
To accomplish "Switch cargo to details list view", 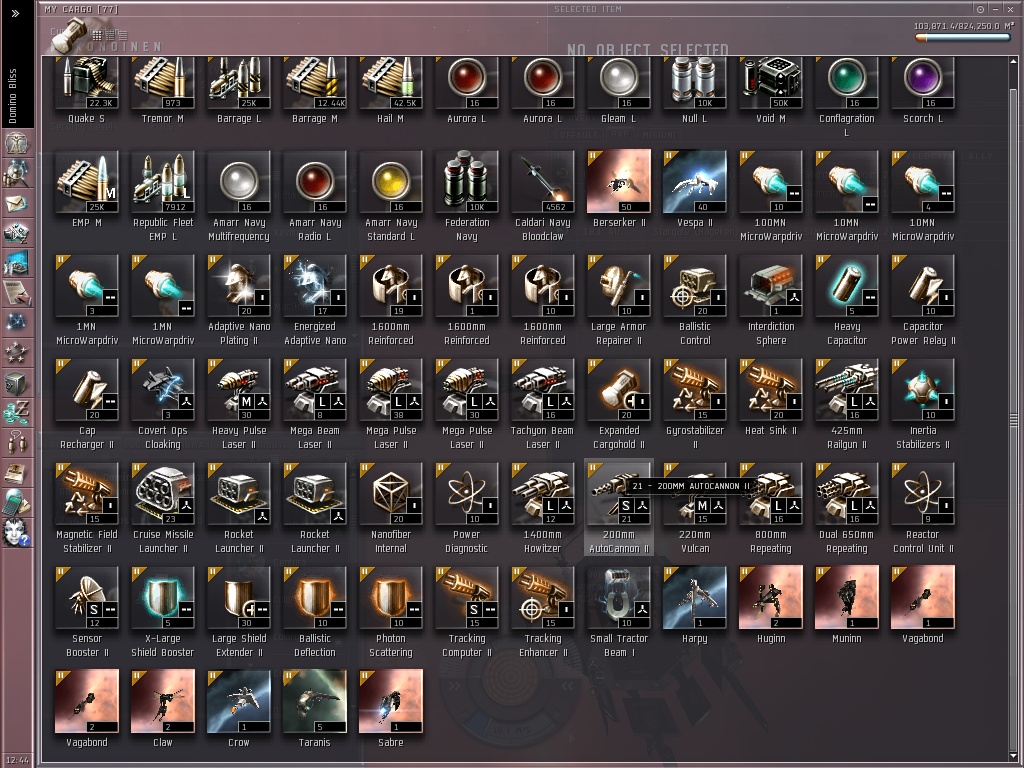I will pos(122,34).
